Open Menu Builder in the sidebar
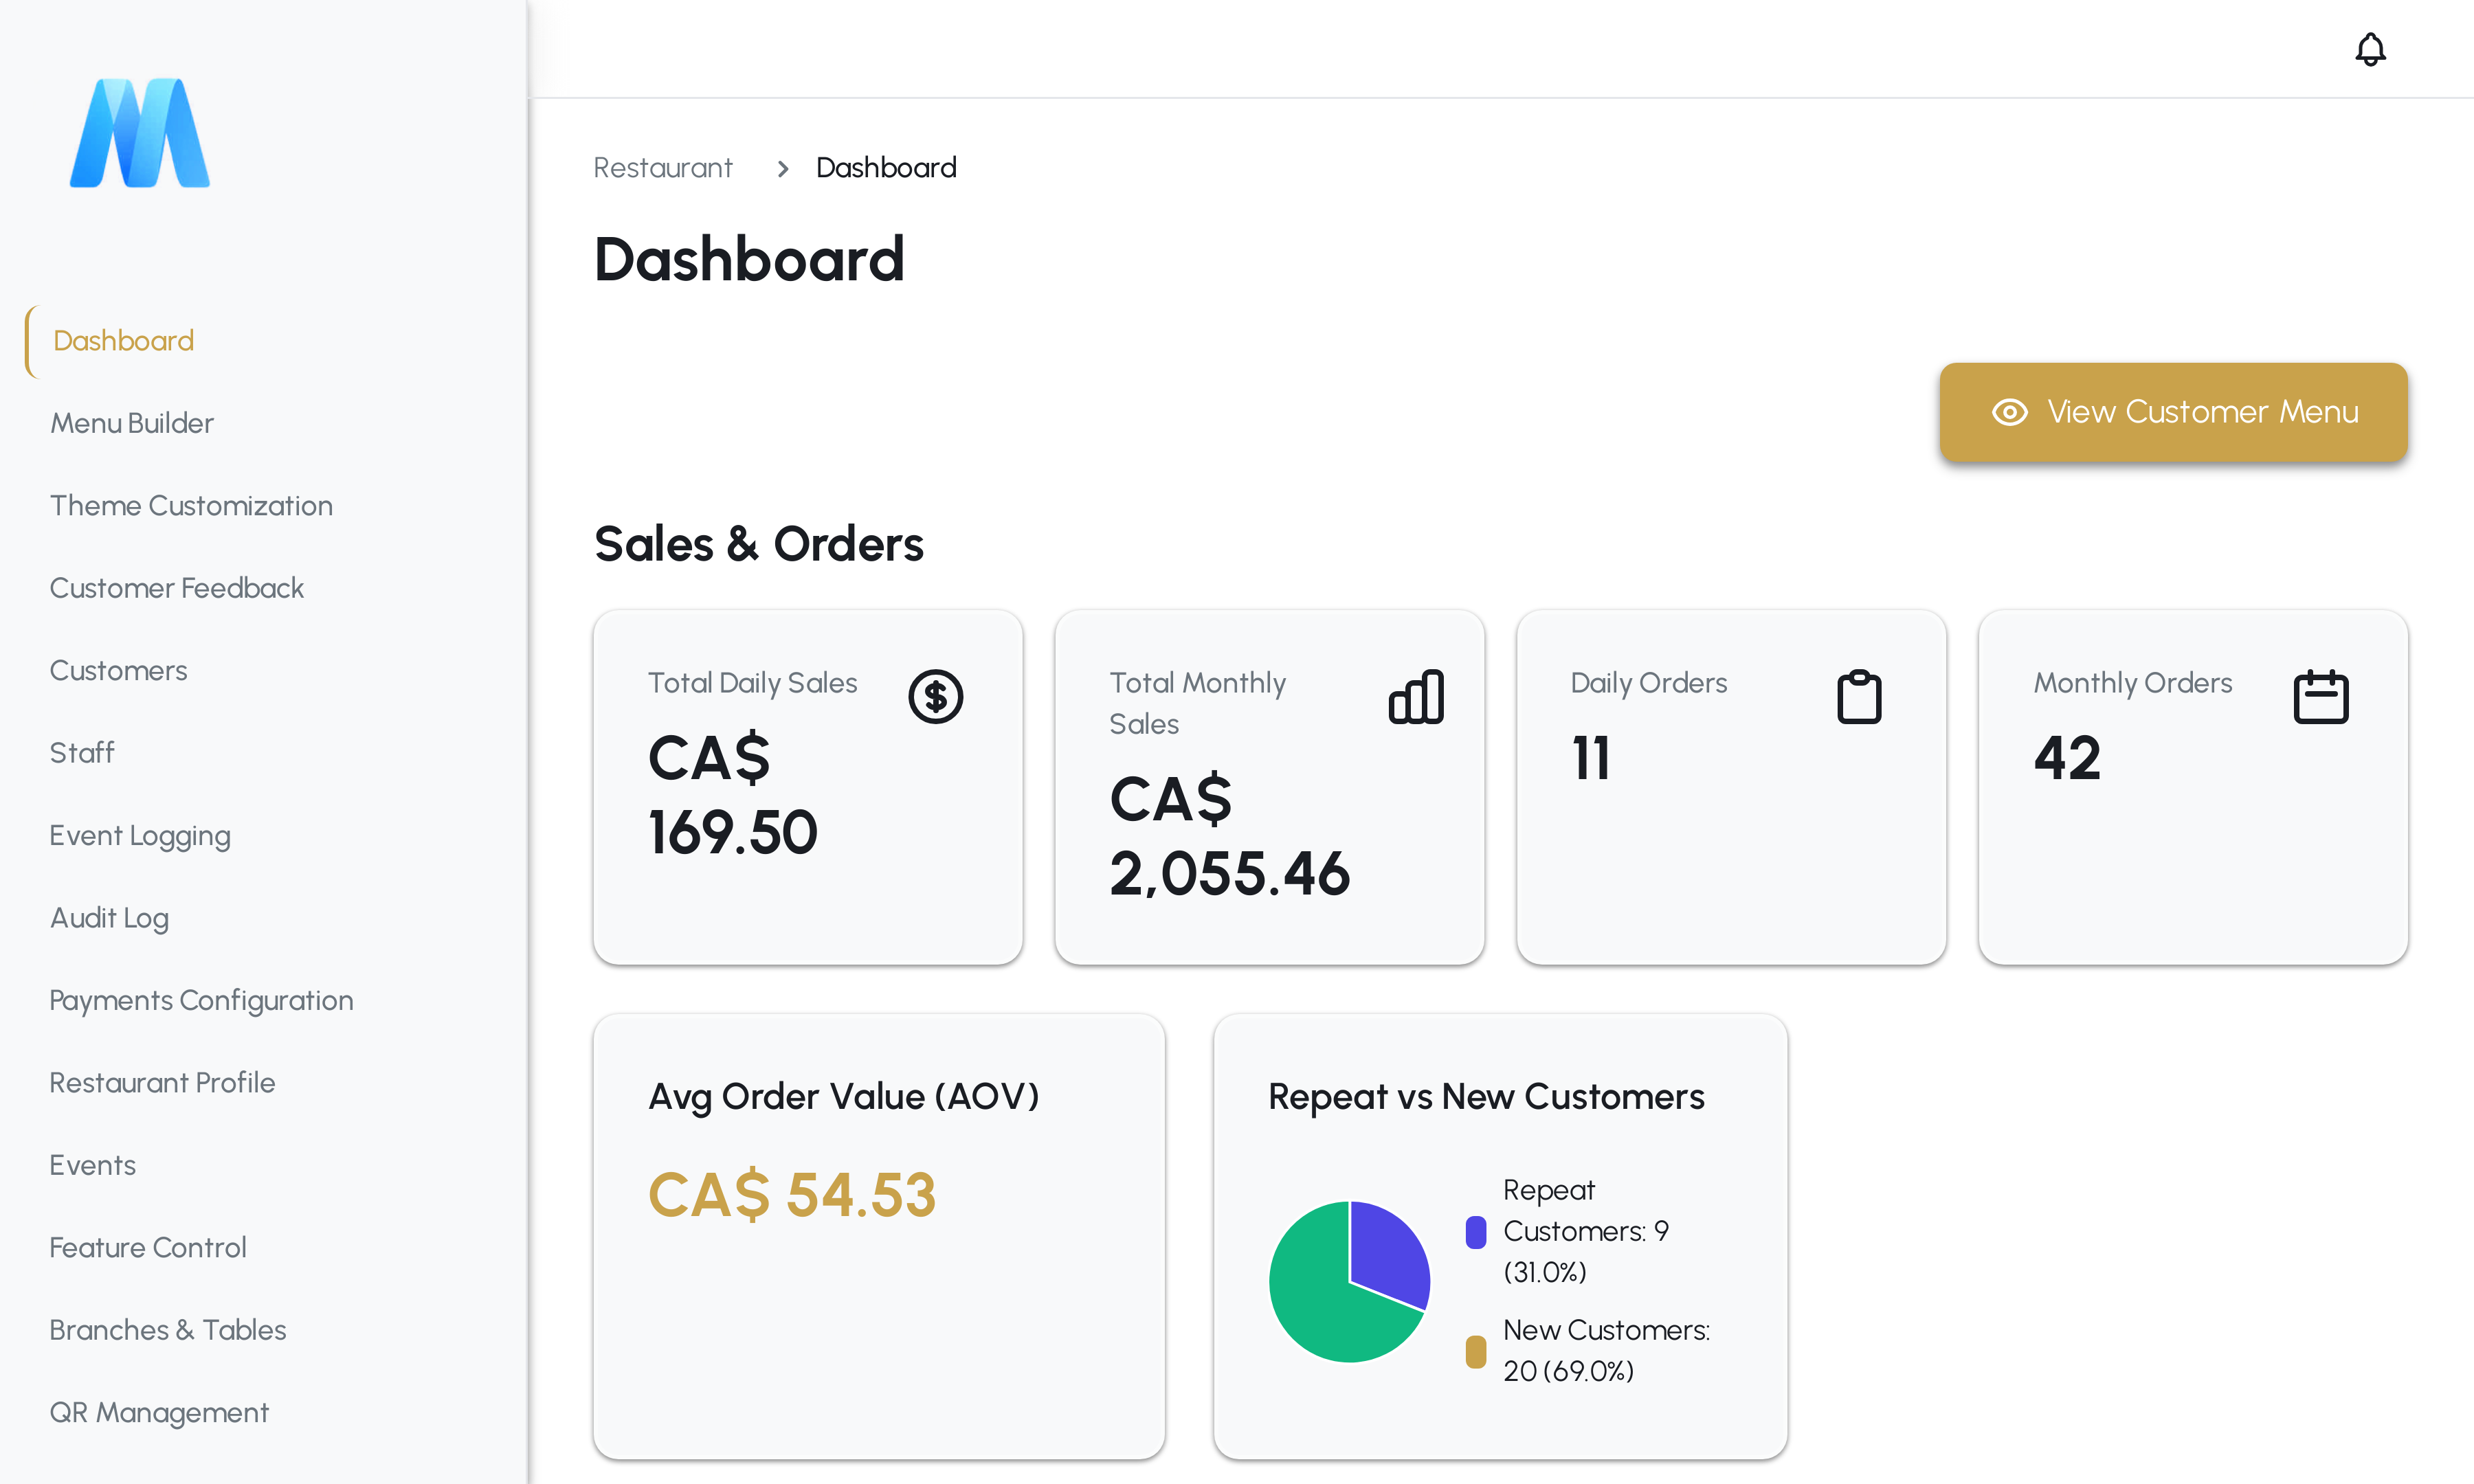This screenshot has width=2474, height=1484. coord(132,423)
